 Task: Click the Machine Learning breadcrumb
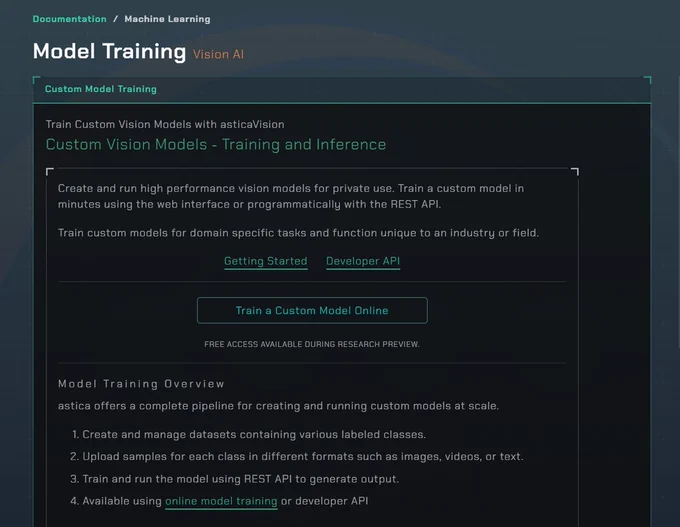point(167,19)
